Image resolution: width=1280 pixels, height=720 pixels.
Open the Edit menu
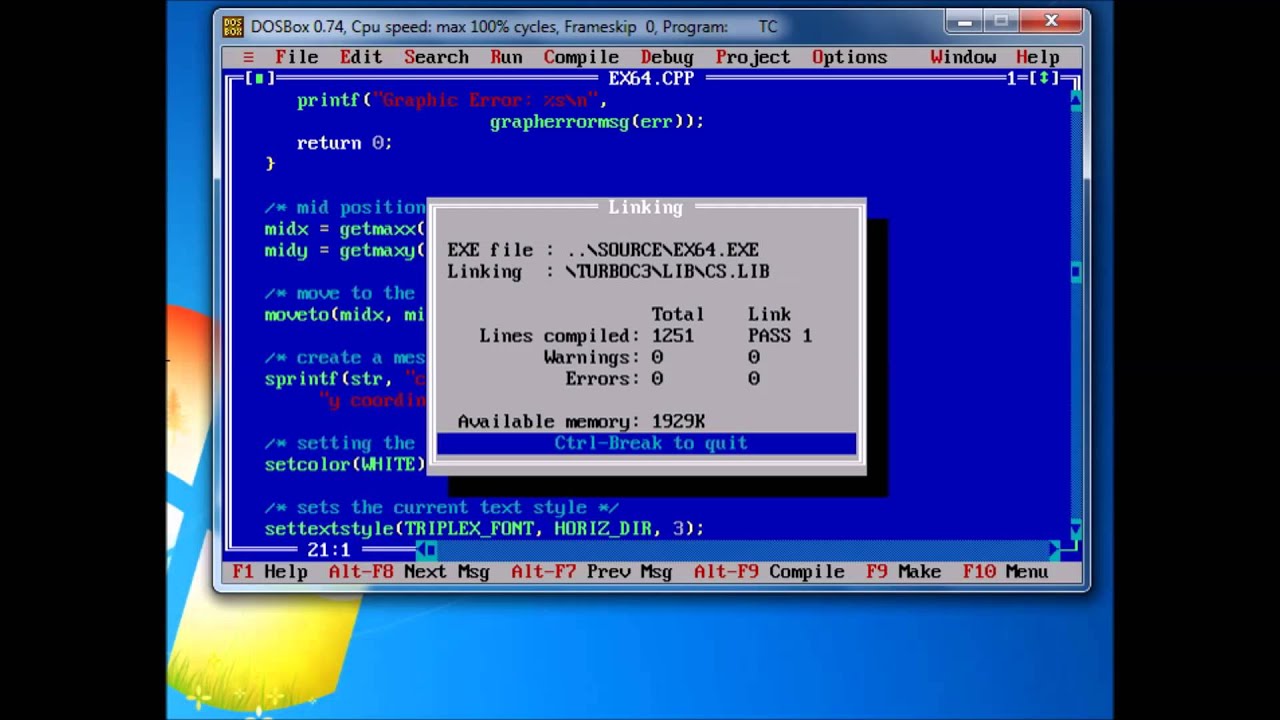361,57
